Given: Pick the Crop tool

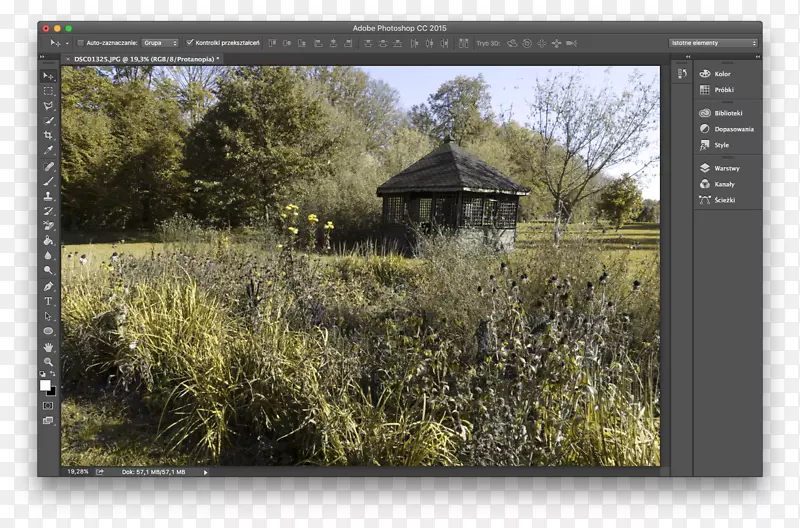Looking at the screenshot, I should pyautogui.click(x=48, y=135).
